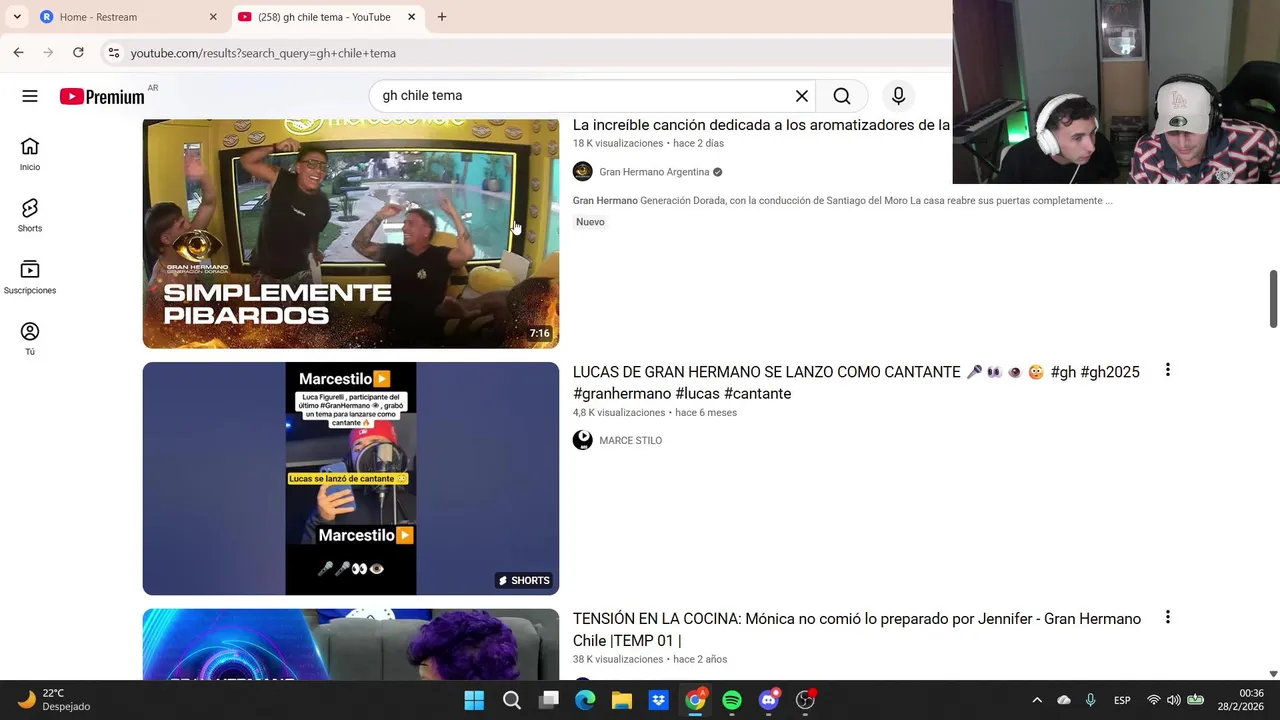Image resolution: width=1280 pixels, height=720 pixels.
Task: Open Discord from the taskbar
Action: point(769,700)
